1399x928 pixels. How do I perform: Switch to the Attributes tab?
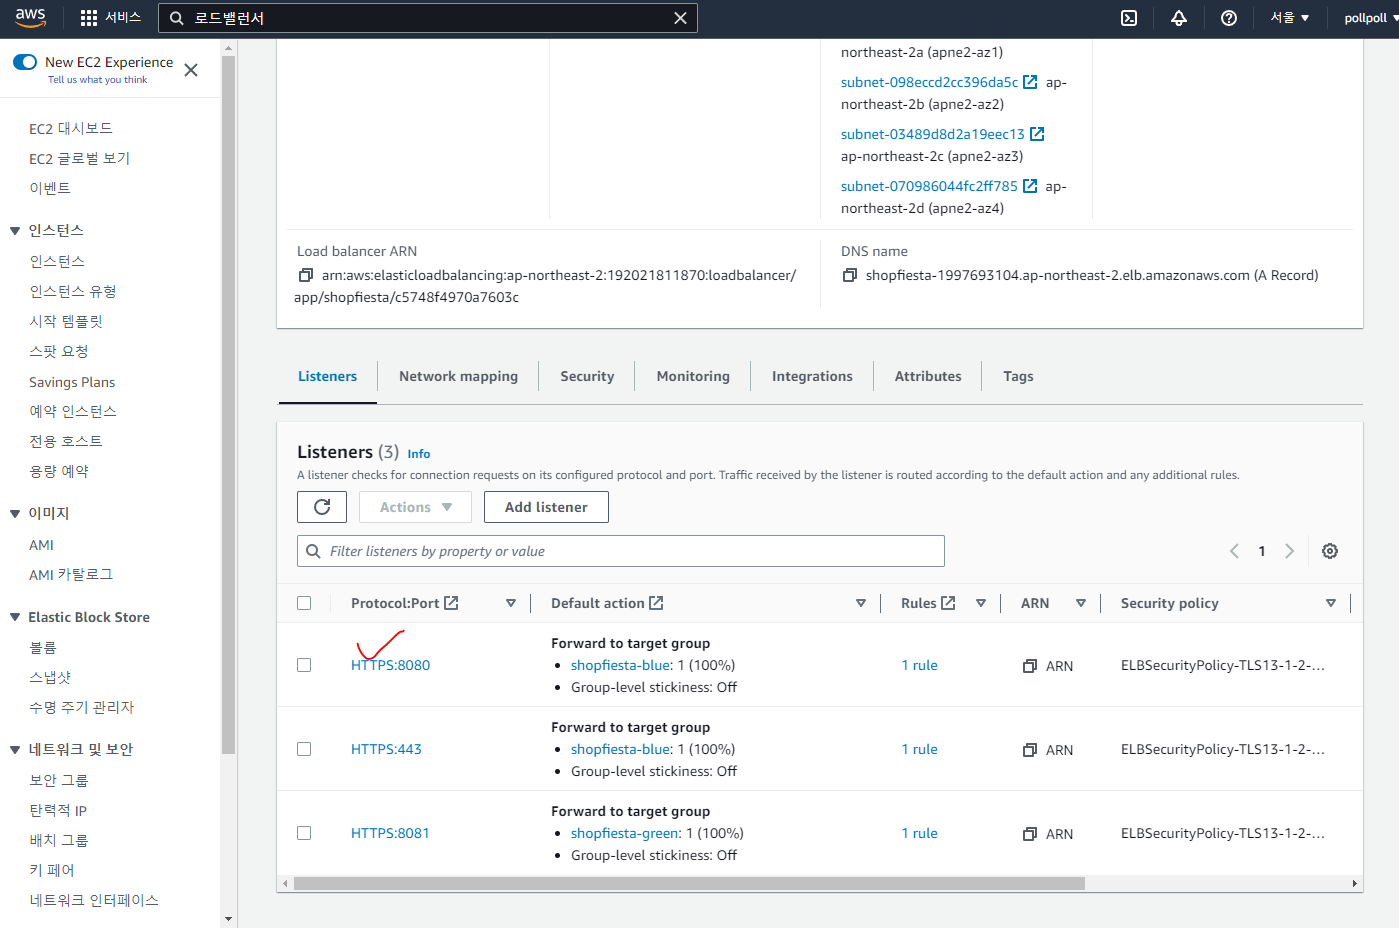tap(928, 376)
